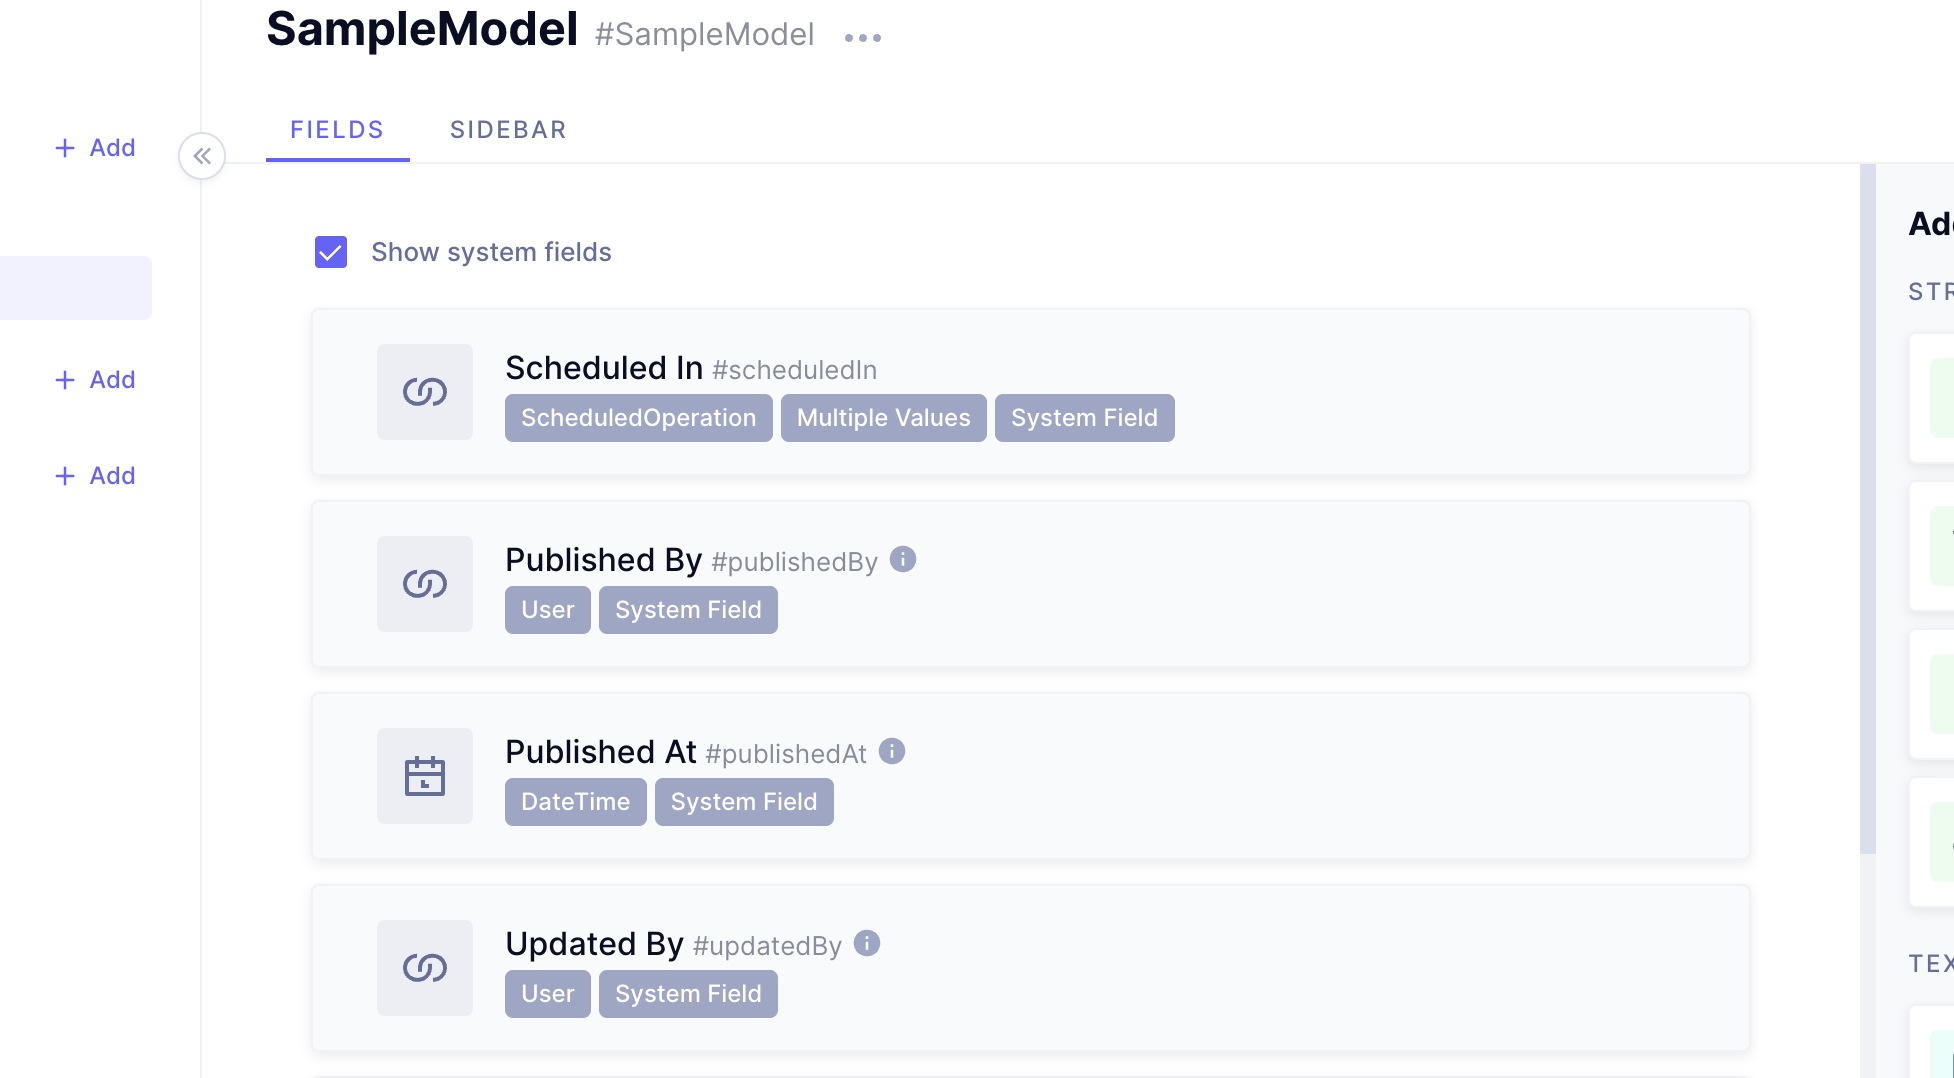The width and height of the screenshot is (1954, 1078).
Task: Click the topmost Add link in sidebar
Action: click(x=95, y=147)
